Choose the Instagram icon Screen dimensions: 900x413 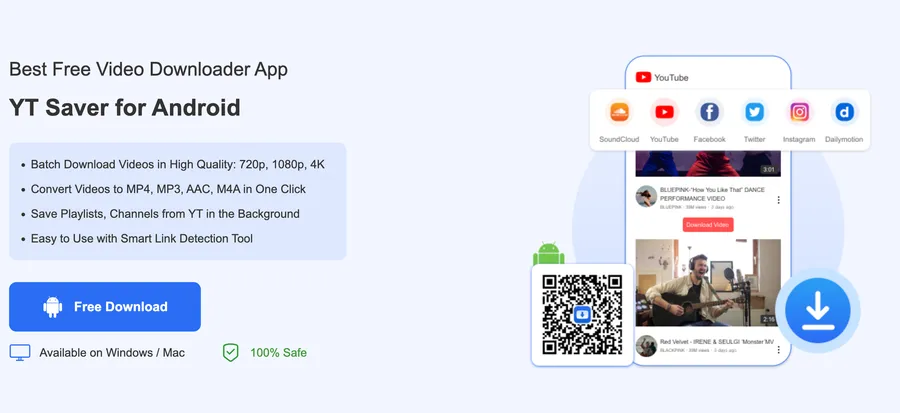point(799,112)
